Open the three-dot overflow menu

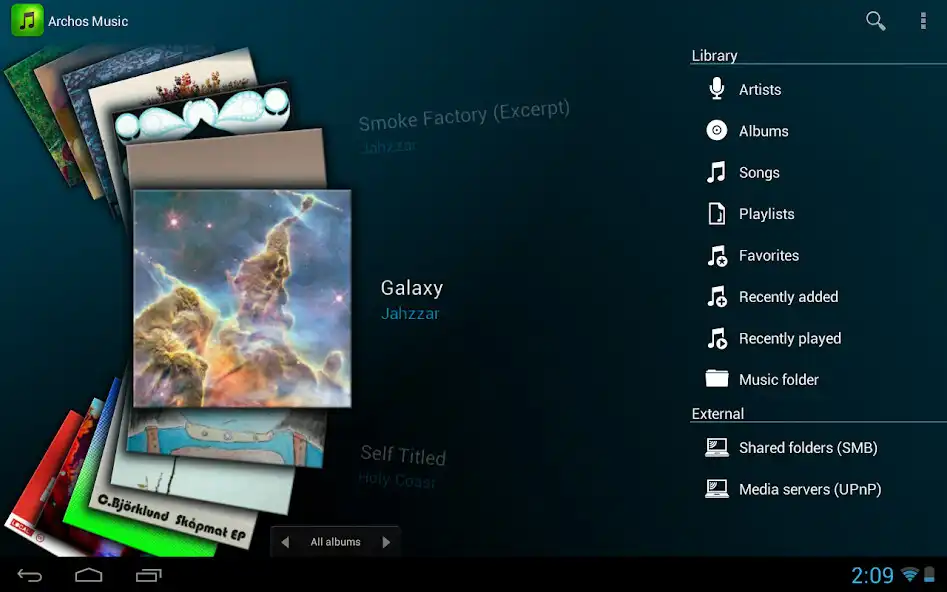[923, 21]
